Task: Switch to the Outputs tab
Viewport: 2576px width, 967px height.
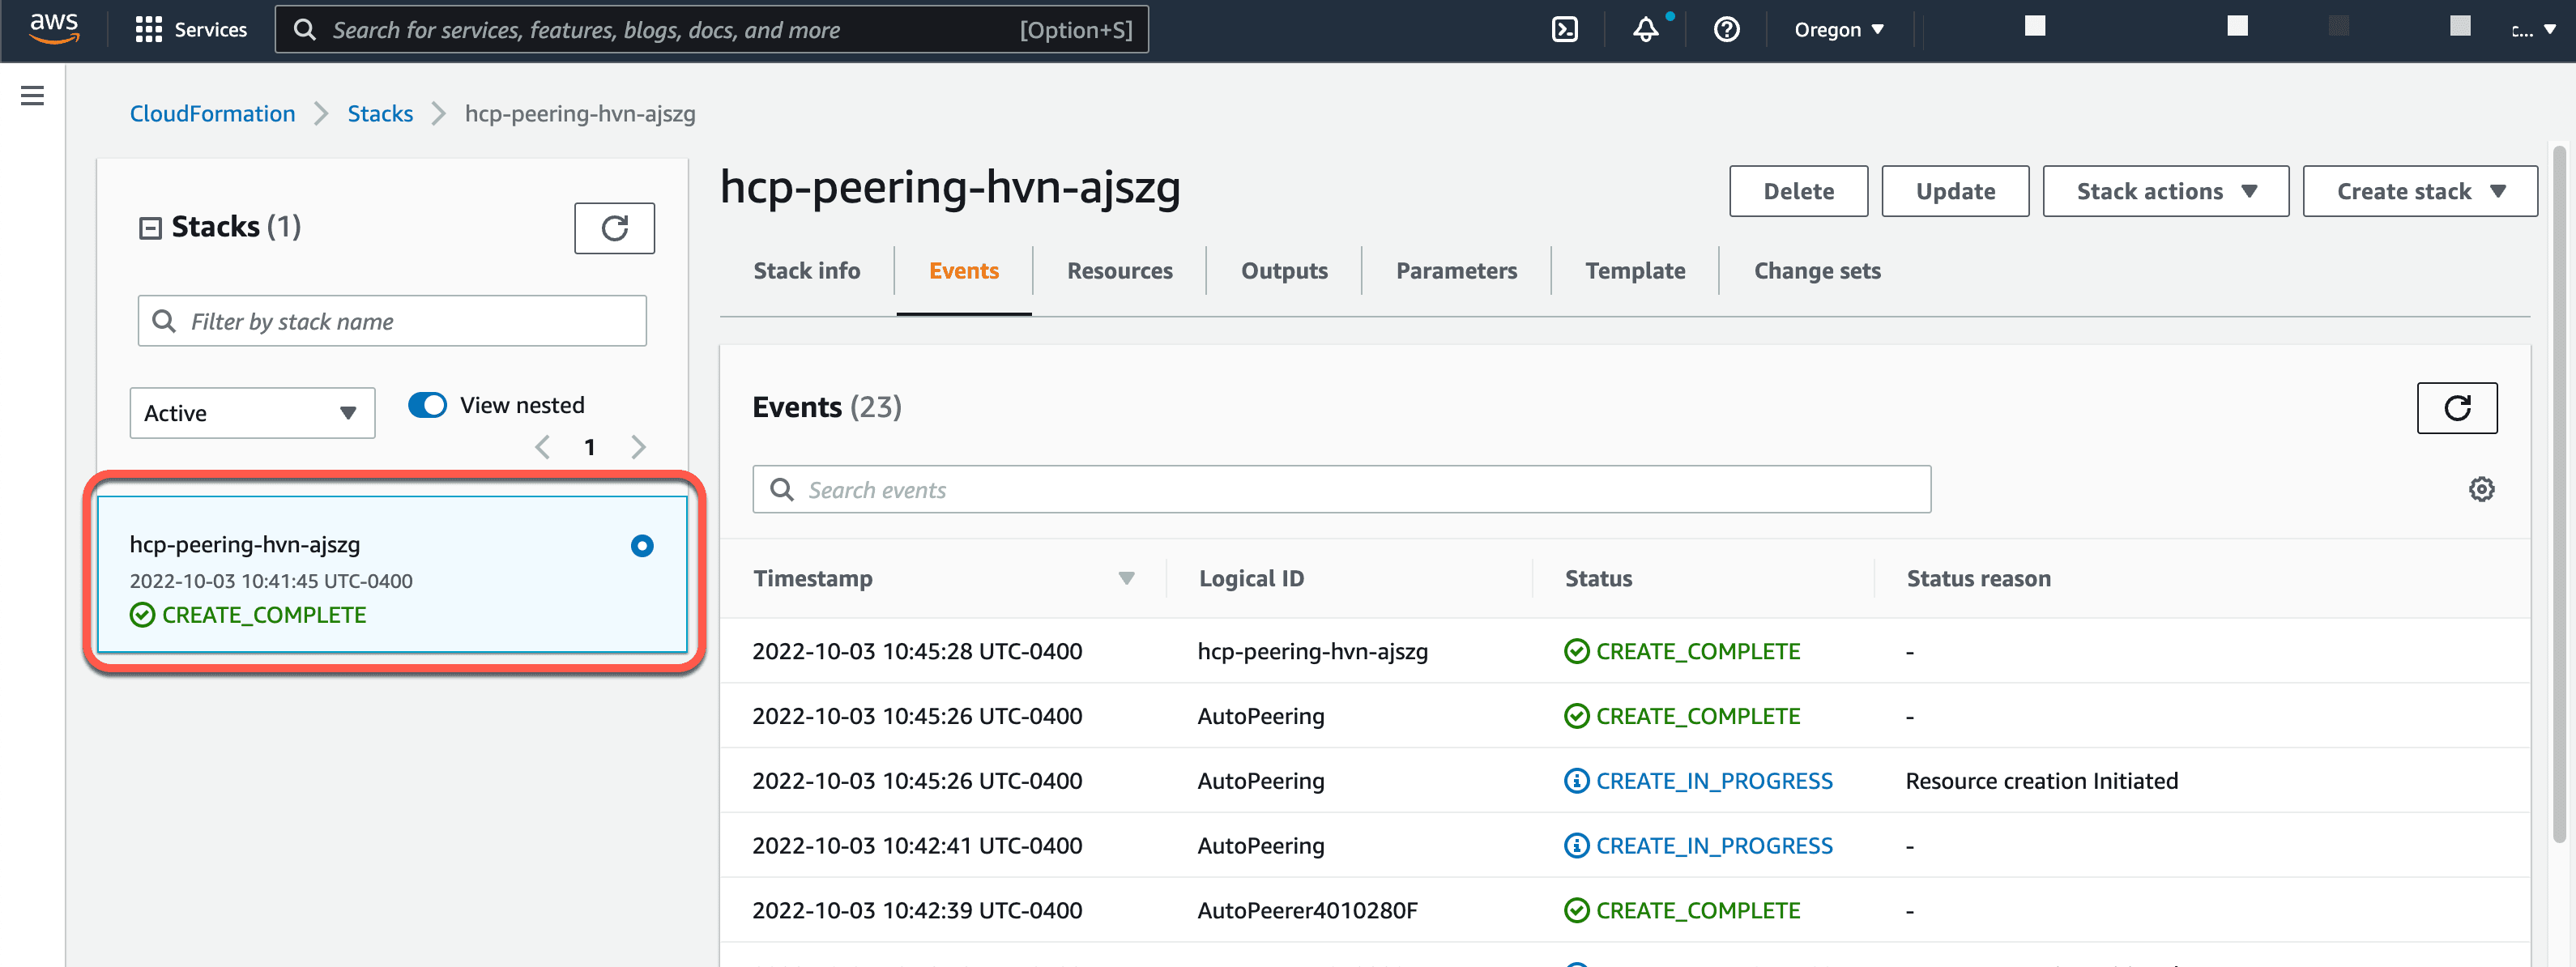Action: (1284, 271)
